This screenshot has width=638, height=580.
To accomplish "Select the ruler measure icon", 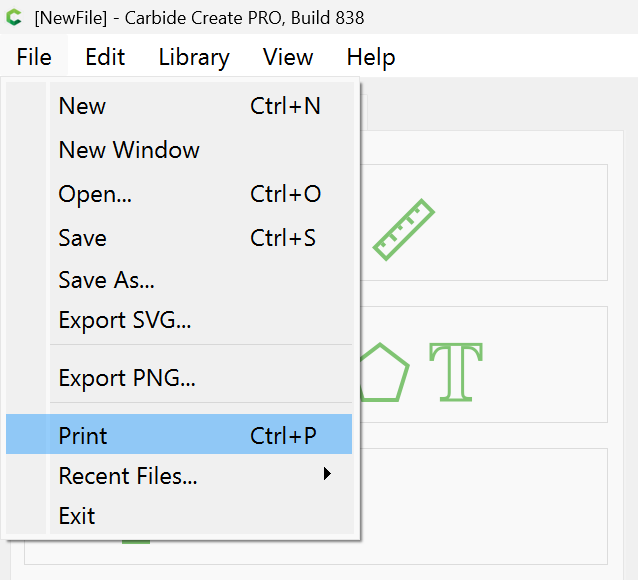I will coord(403,230).
